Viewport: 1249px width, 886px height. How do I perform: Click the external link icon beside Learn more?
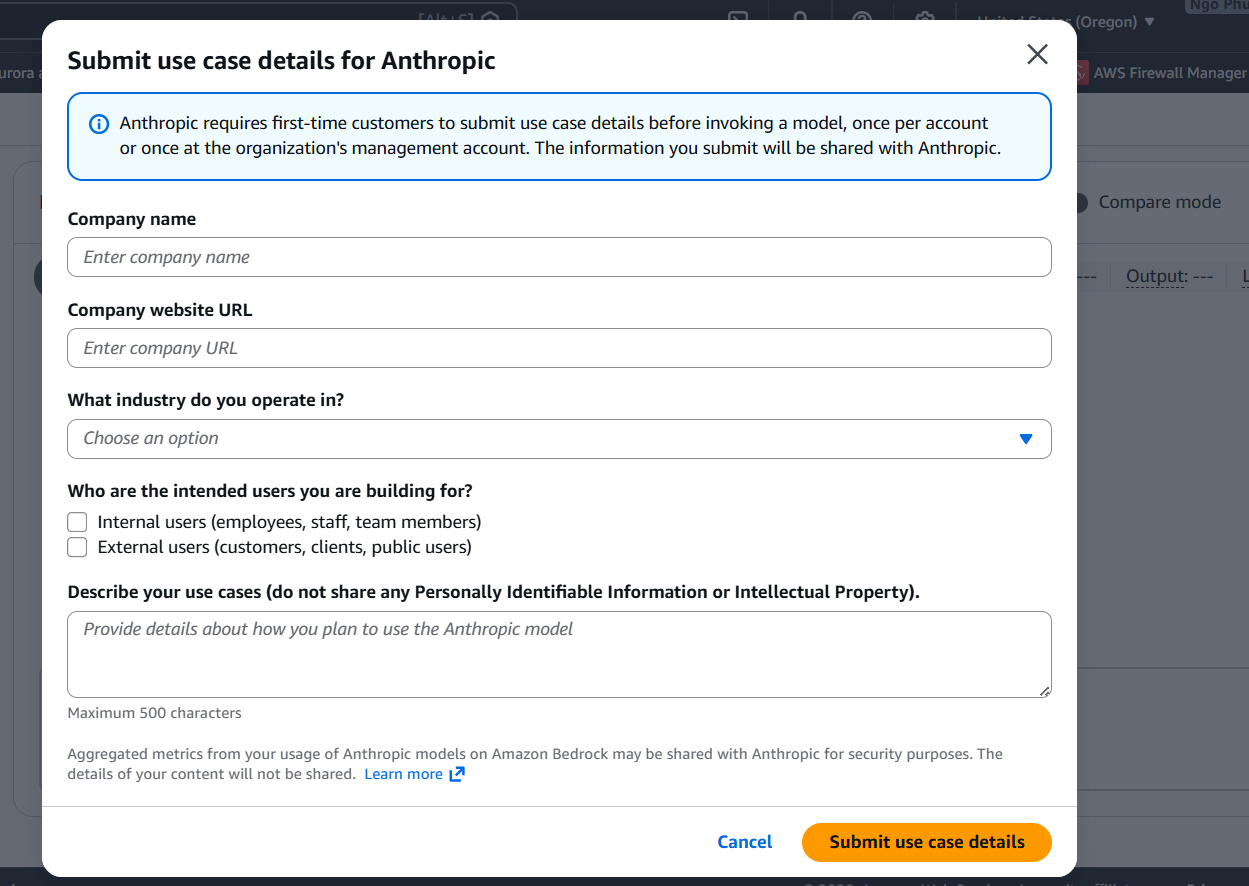tap(457, 773)
